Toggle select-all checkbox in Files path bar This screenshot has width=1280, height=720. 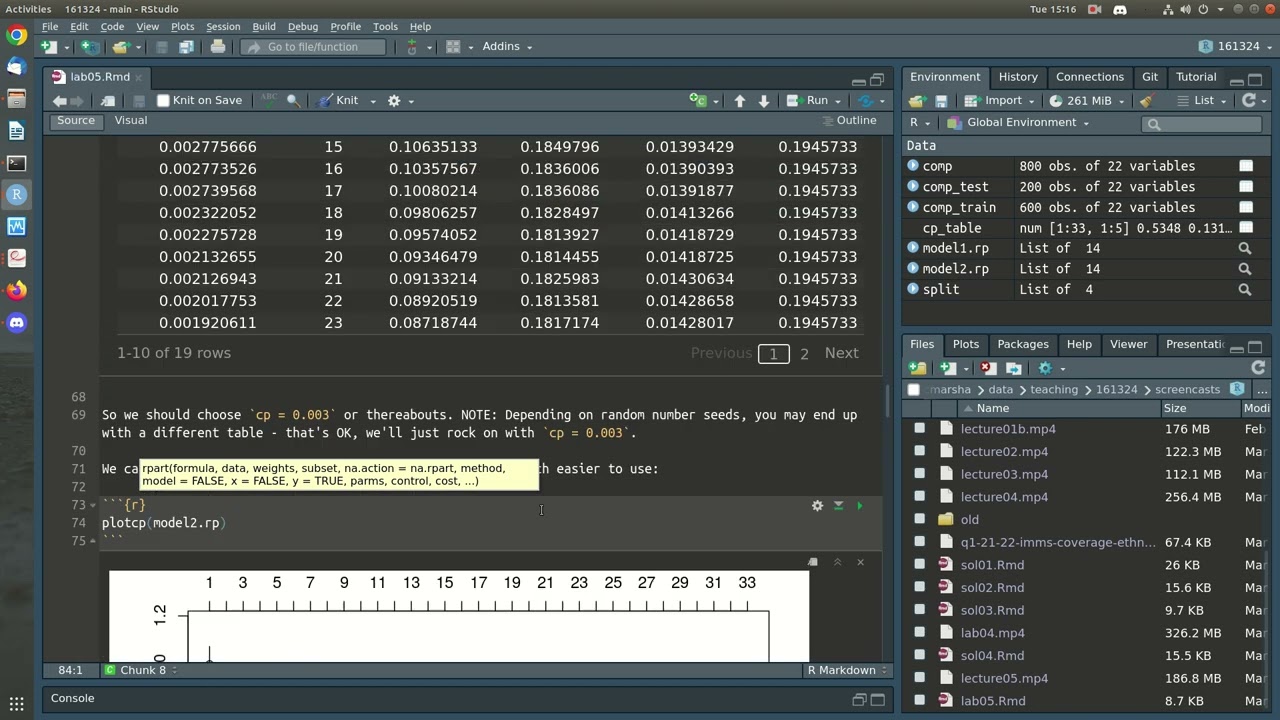click(x=913, y=390)
